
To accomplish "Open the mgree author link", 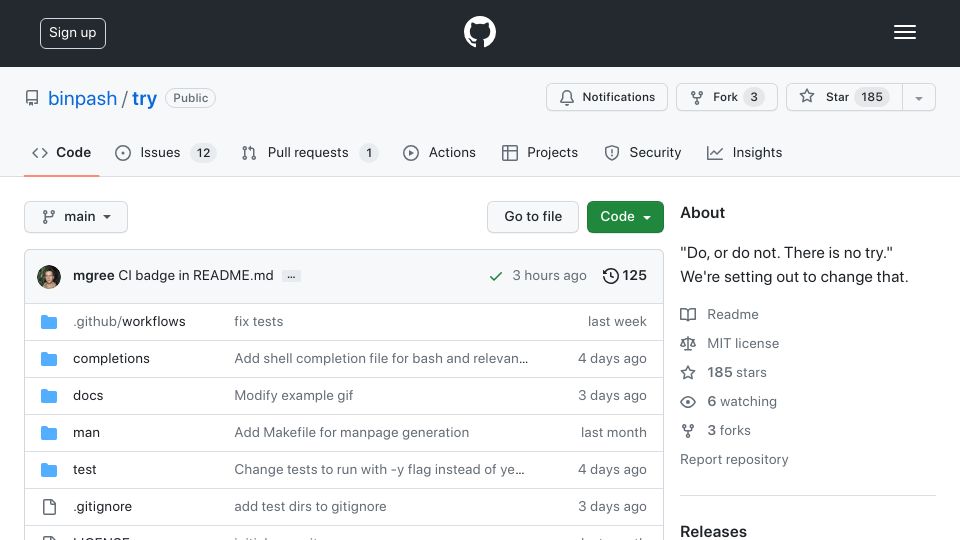I will (94, 276).
